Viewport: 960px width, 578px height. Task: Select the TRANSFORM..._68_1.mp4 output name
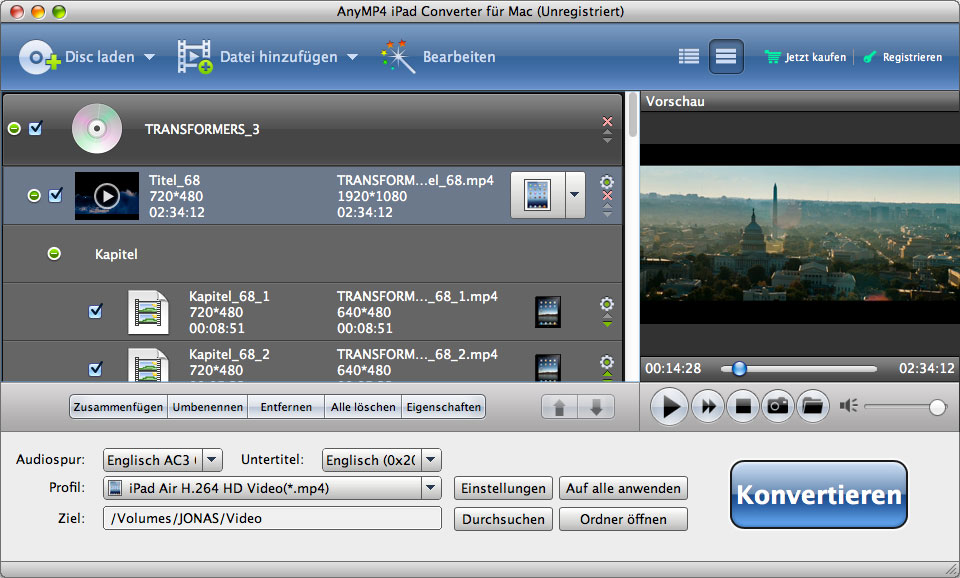tap(417, 296)
